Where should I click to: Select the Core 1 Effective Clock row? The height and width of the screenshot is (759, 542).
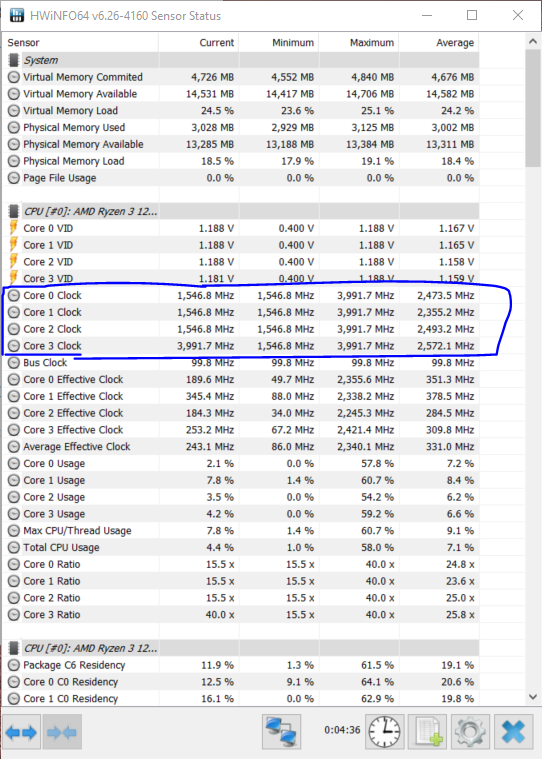(x=241, y=396)
